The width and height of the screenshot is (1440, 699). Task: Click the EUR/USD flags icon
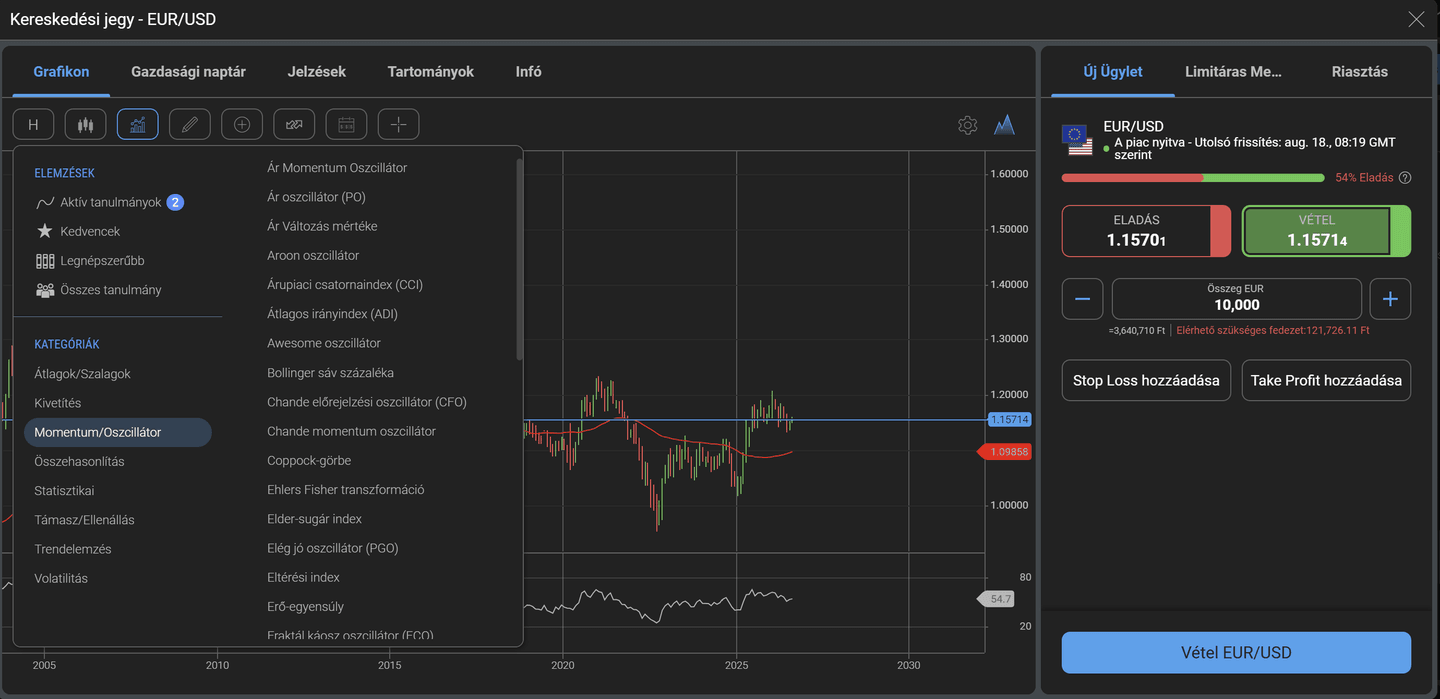(x=1078, y=140)
